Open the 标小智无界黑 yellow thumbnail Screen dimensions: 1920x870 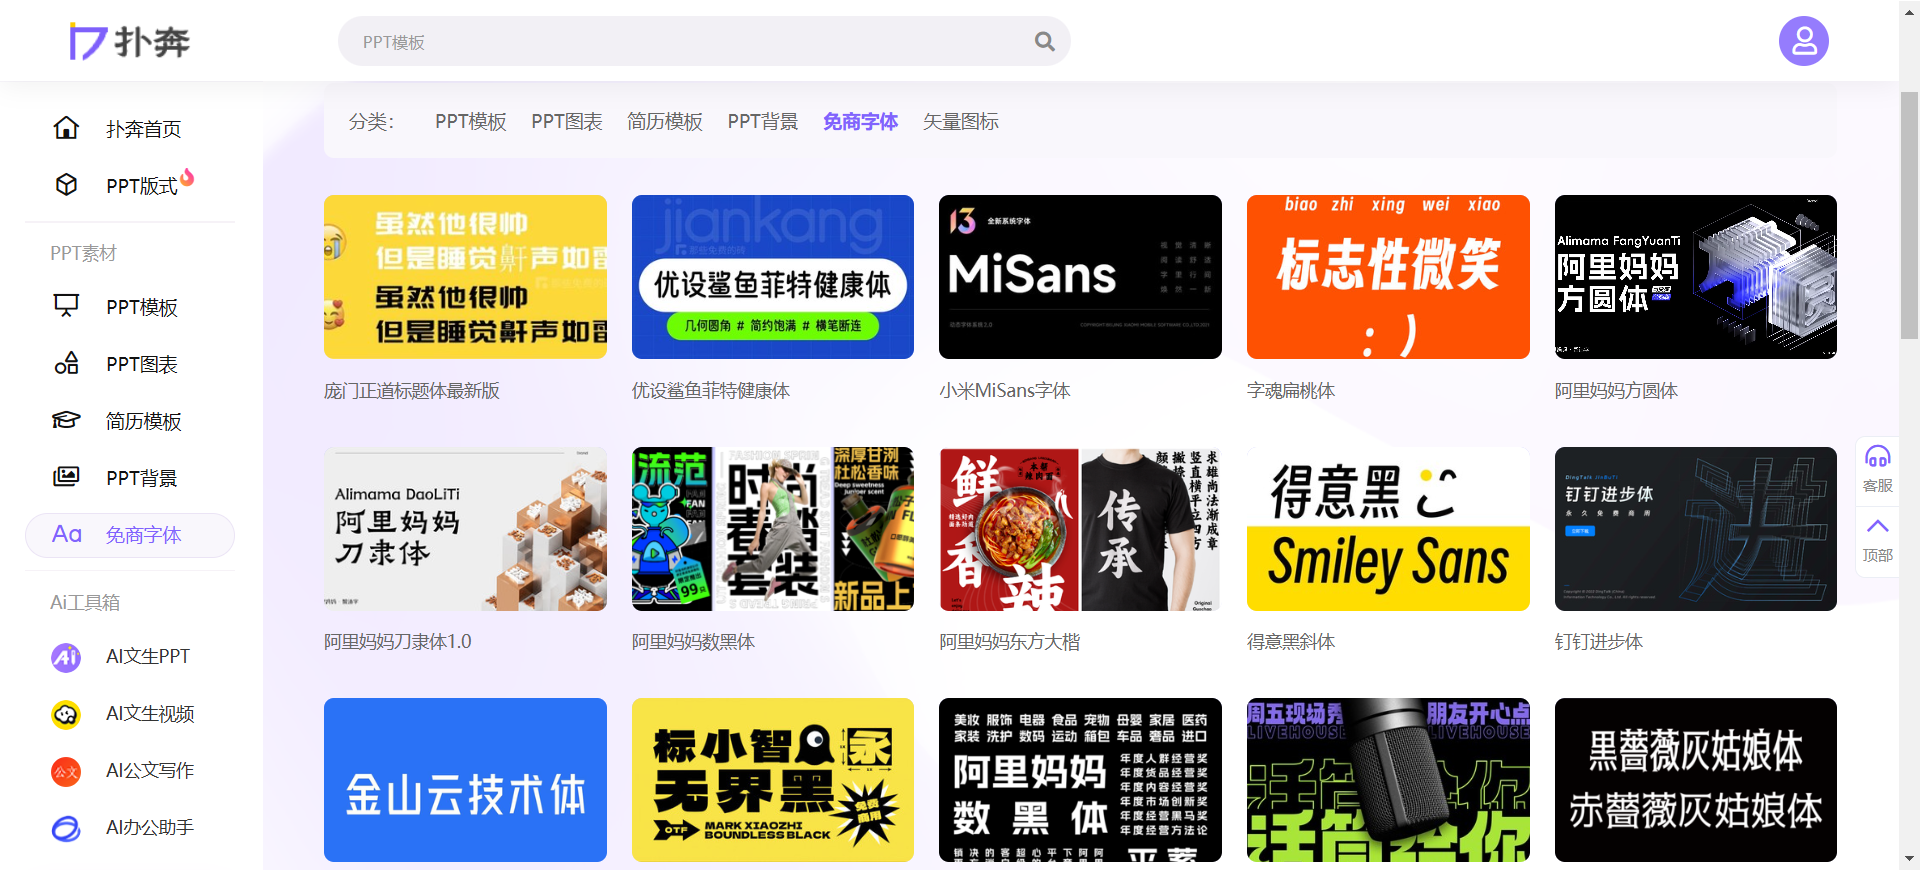[x=772, y=780]
